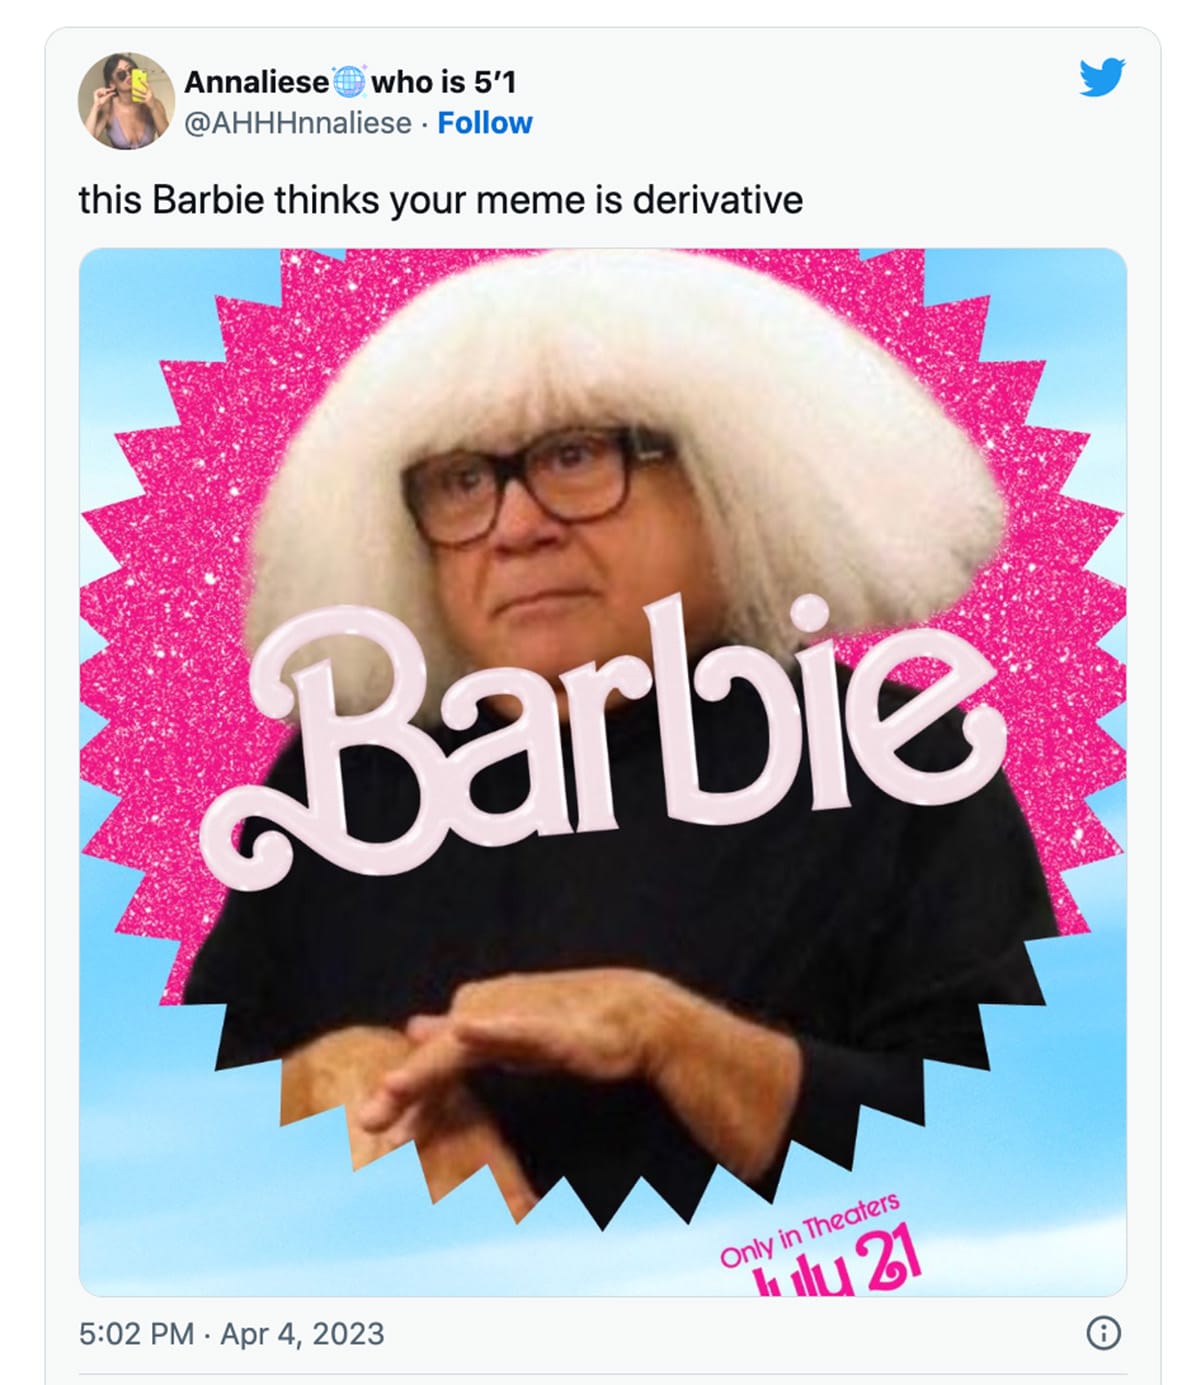The image size is (1200, 1385).
Task: Click the blue Twitter bird logo
Action: click(x=1102, y=77)
